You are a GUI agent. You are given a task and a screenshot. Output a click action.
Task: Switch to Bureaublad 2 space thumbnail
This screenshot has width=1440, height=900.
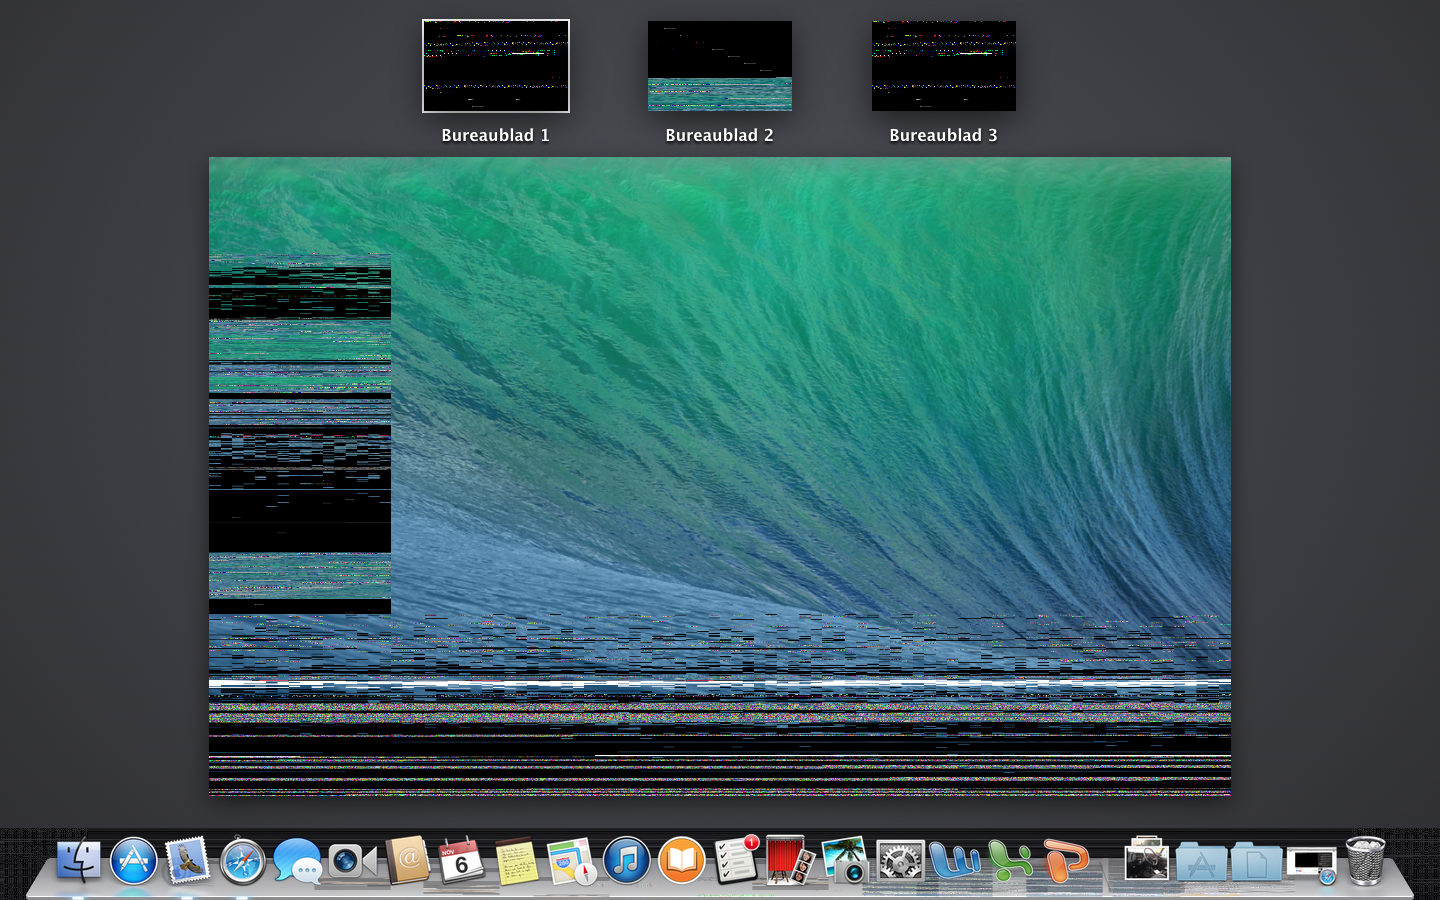pos(720,66)
